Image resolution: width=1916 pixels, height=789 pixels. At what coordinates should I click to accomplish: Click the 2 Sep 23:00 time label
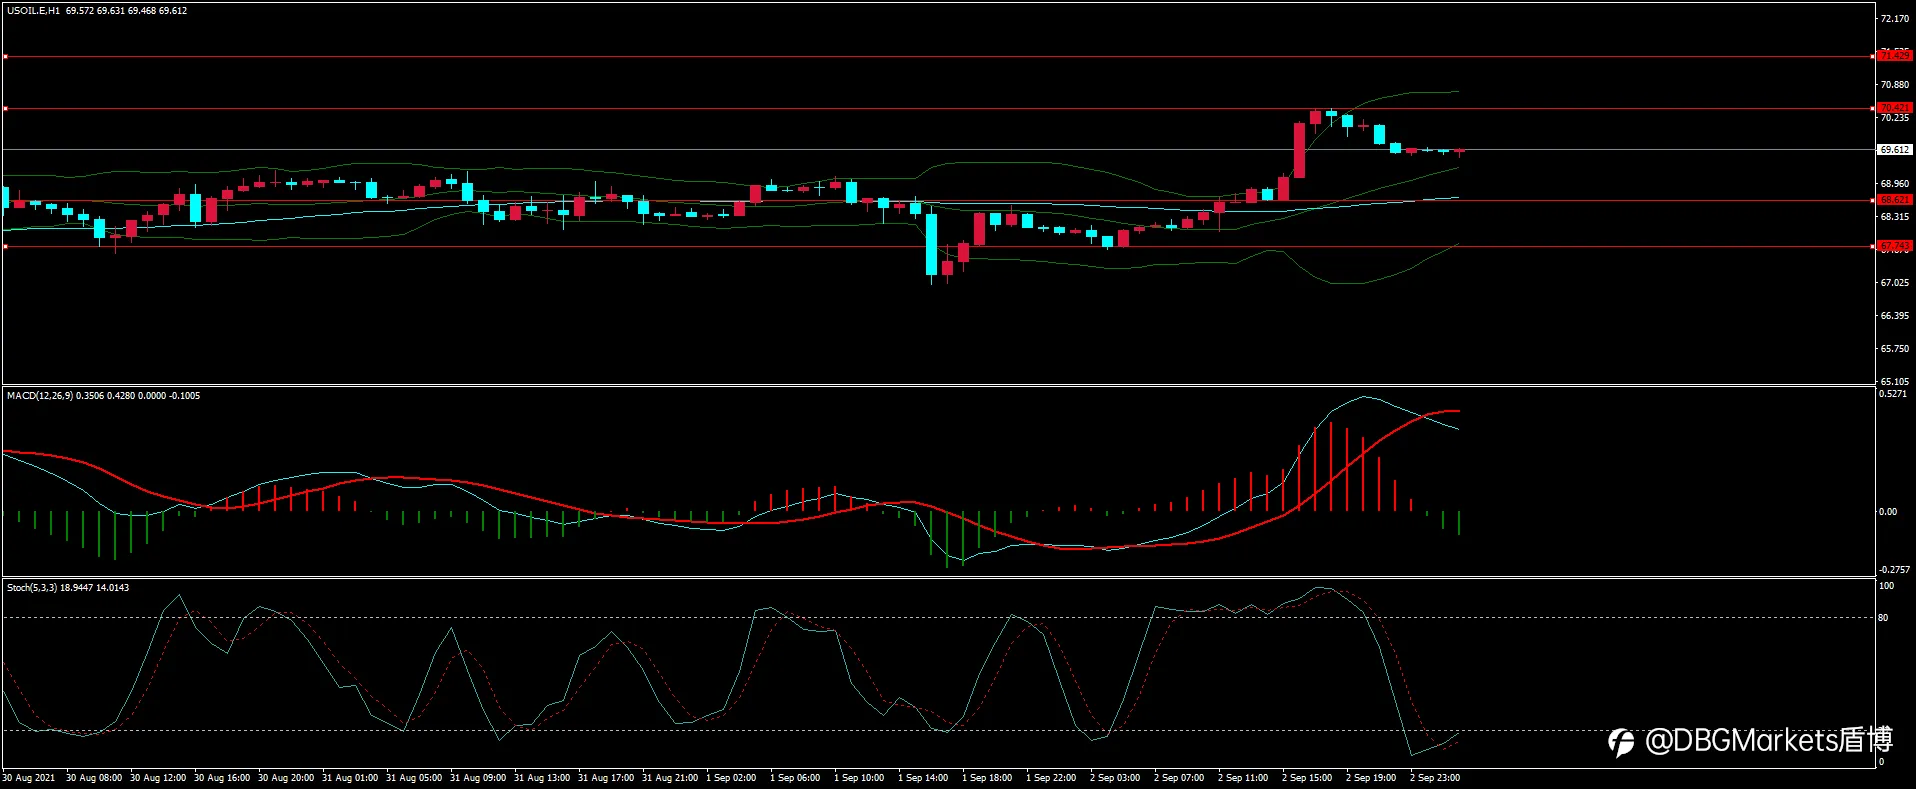click(x=1435, y=778)
